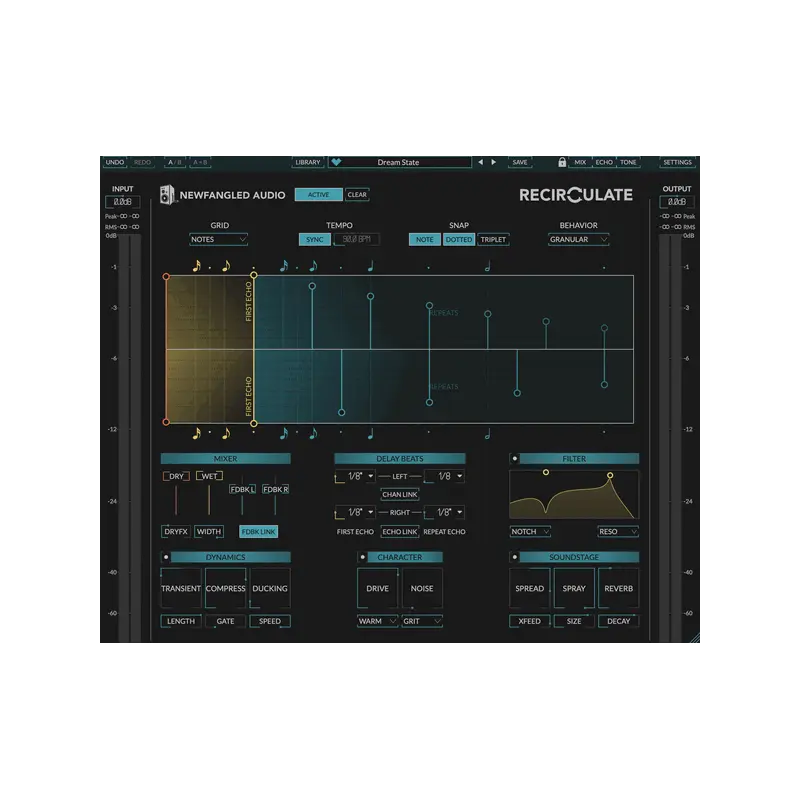The width and height of the screenshot is (800, 800).
Task: Toggle NOTE snap option
Action: click(424, 240)
